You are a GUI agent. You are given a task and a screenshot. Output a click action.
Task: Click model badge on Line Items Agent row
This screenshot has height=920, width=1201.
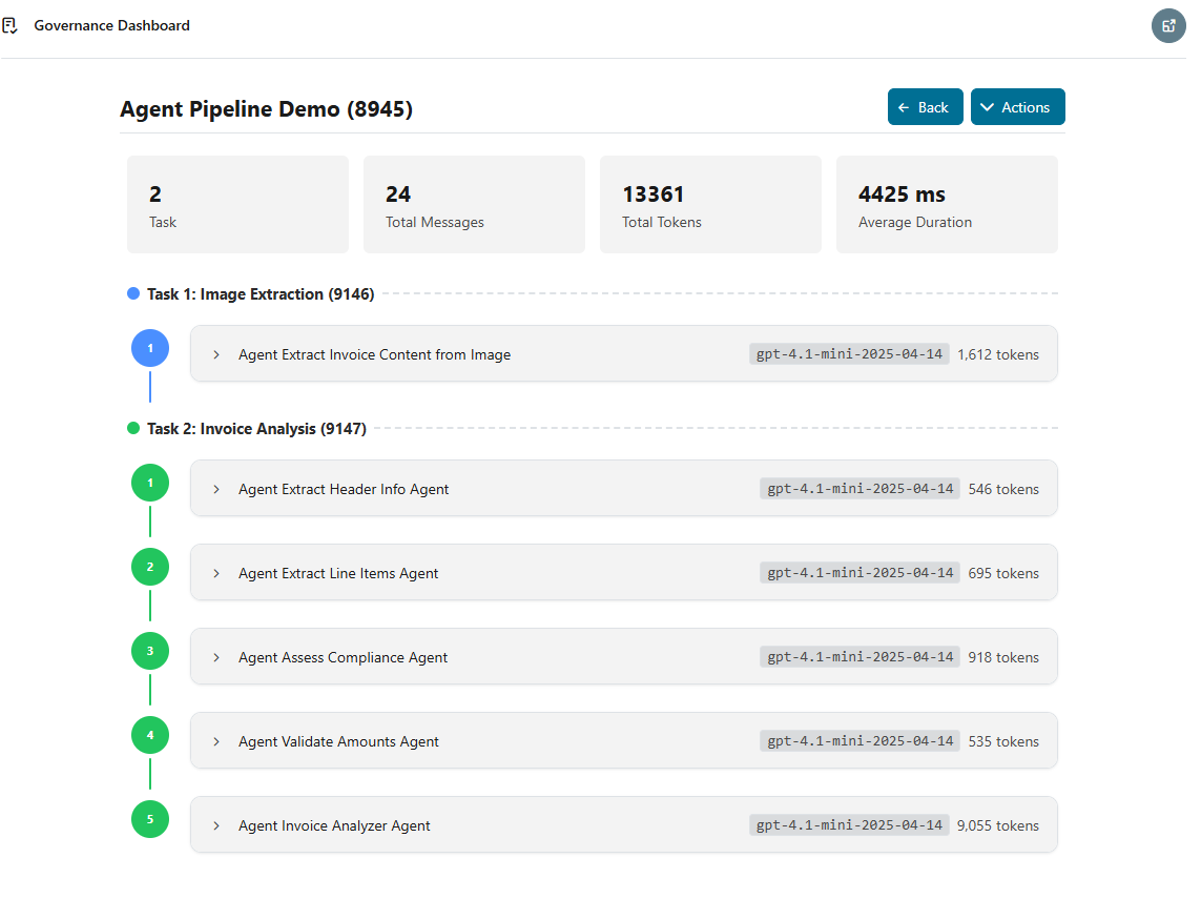click(860, 573)
